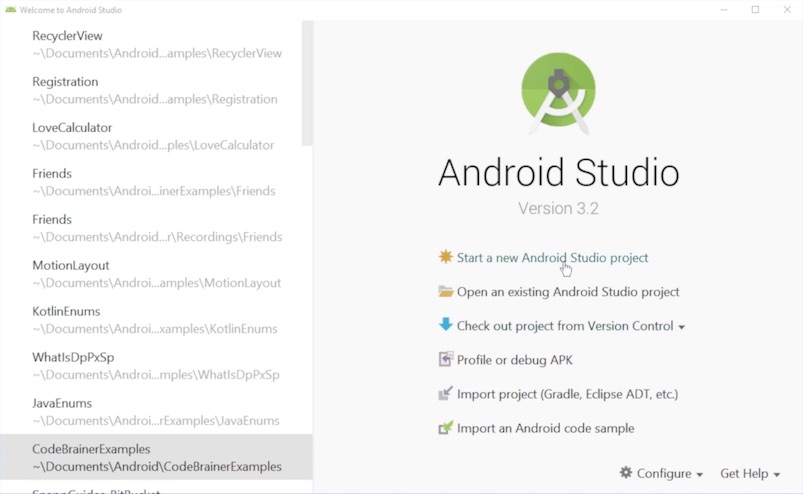Click the blue download arrow icon for Version Control

[446, 325]
